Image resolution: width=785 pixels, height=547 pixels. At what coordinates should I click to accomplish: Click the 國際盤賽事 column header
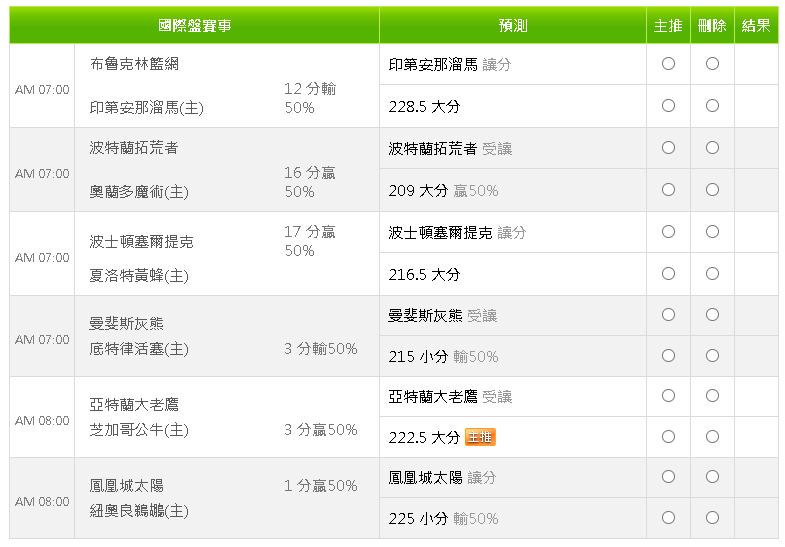(194, 25)
